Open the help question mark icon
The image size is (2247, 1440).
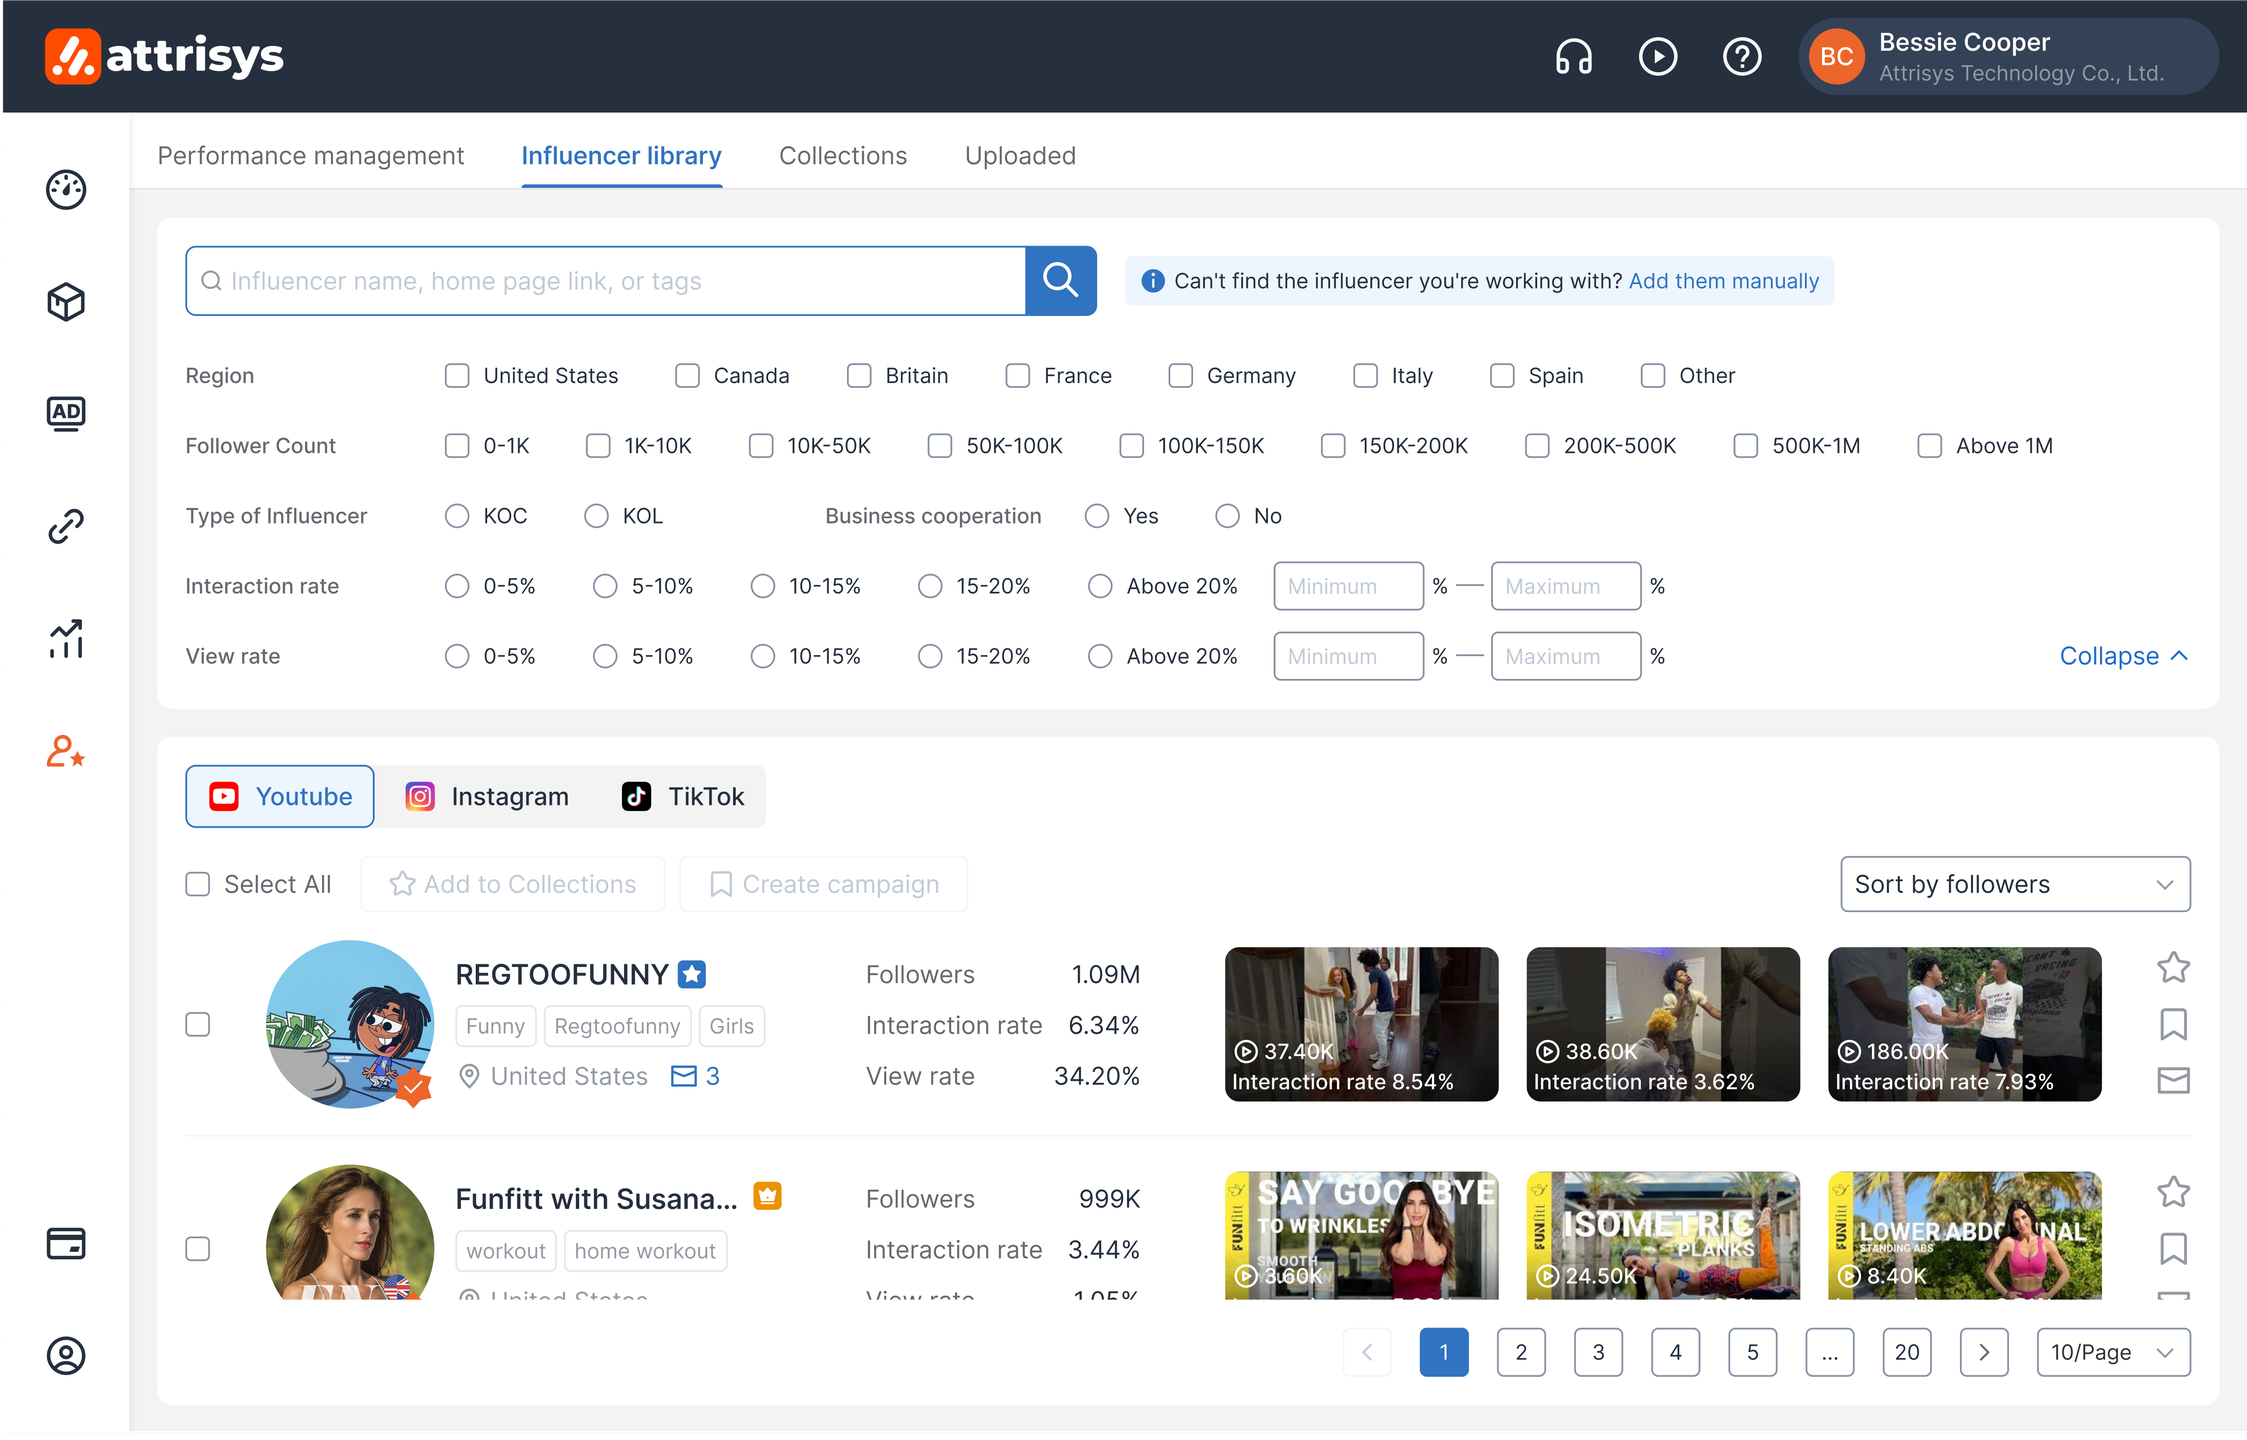pyautogui.click(x=1741, y=57)
